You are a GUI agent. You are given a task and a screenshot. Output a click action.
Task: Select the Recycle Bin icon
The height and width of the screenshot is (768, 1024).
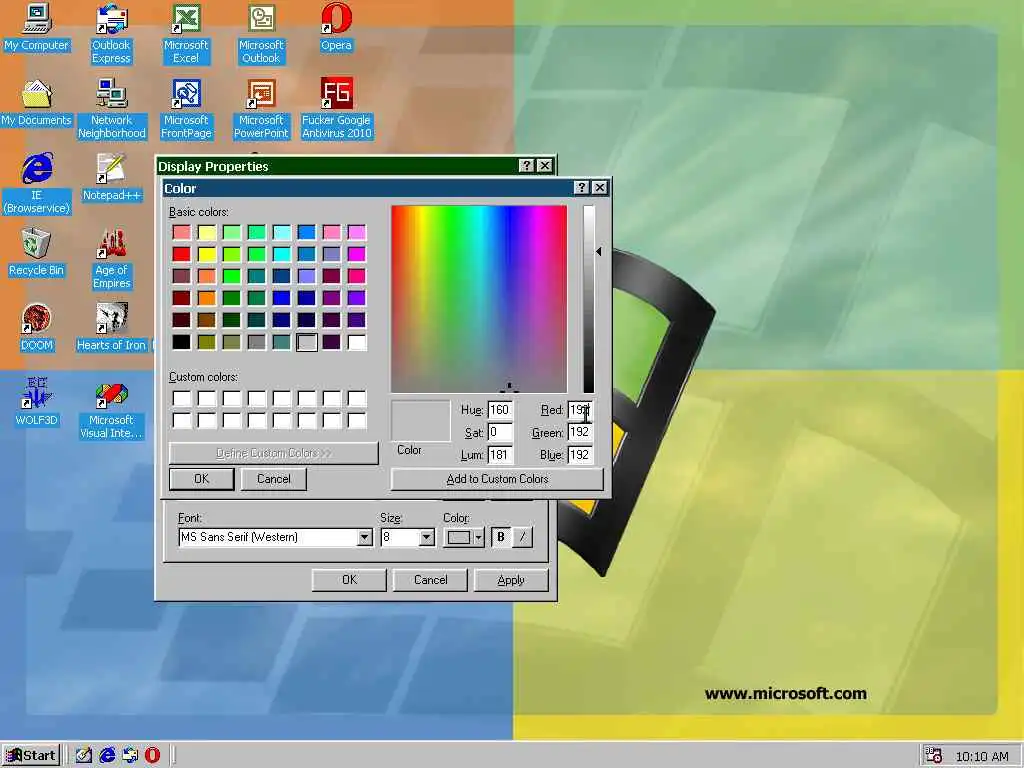[37, 253]
